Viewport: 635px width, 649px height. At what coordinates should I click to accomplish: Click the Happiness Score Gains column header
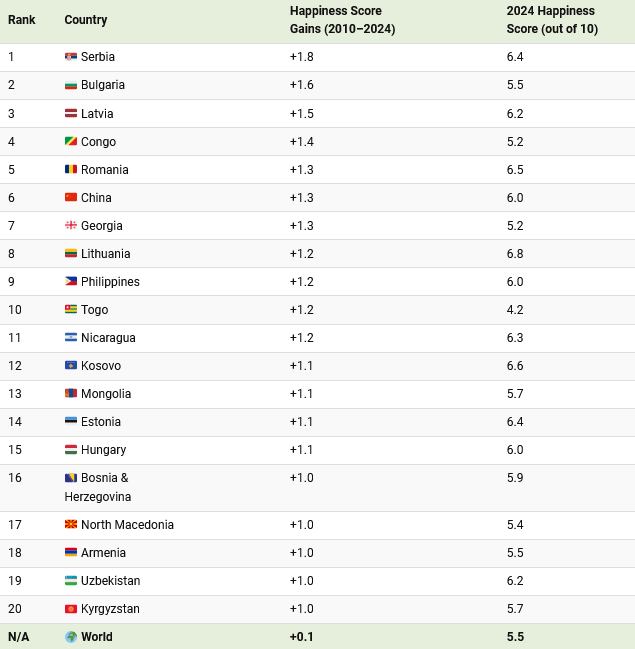pos(342,20)
